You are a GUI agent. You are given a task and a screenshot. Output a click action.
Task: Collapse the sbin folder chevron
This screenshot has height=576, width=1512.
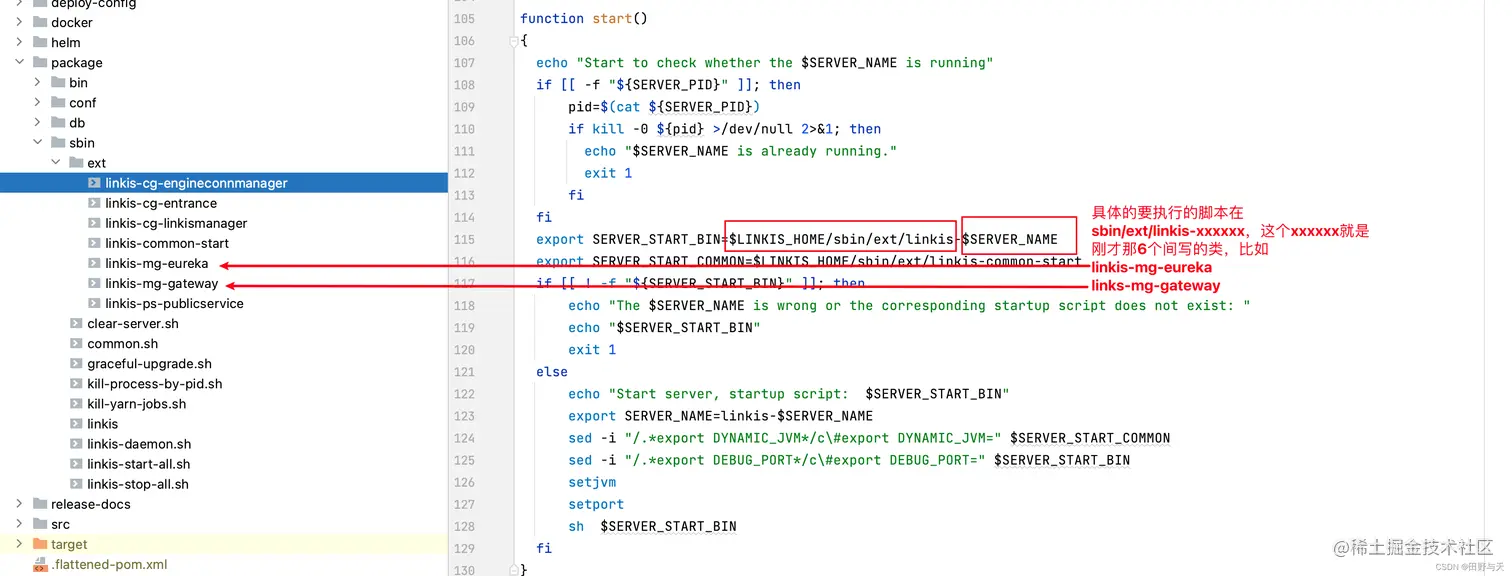pos(38,143)
